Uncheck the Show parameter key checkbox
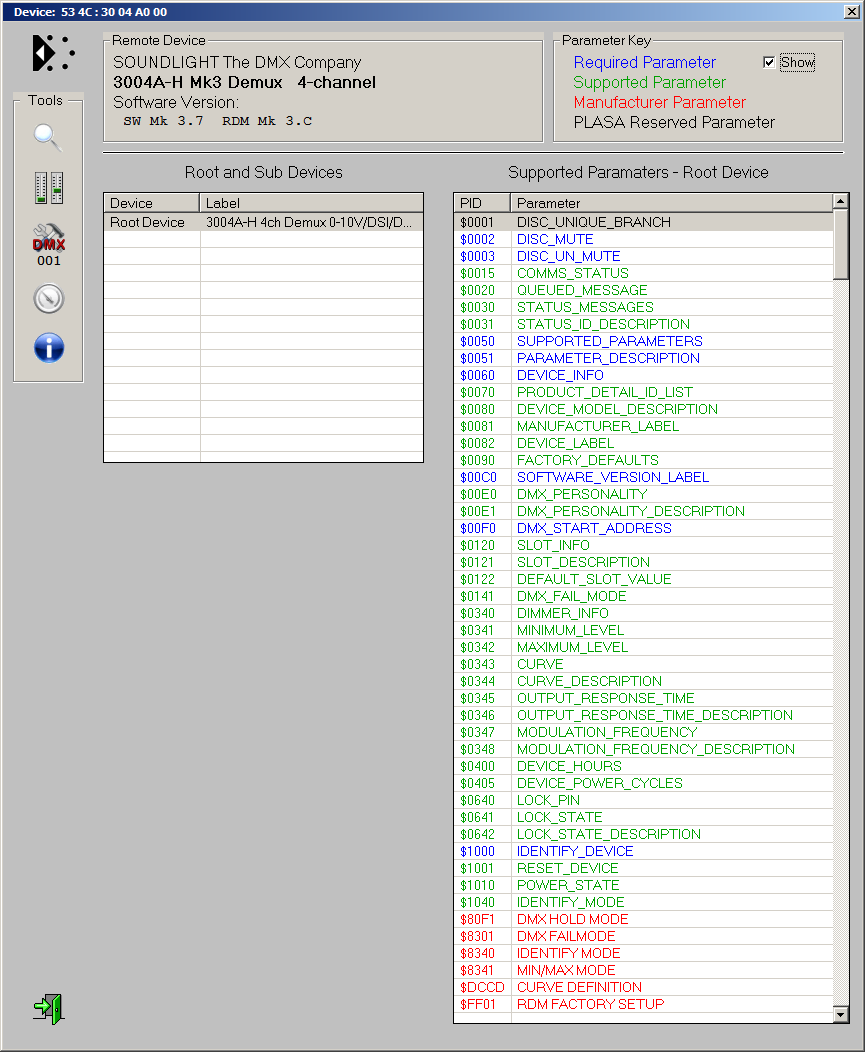The height and width of the screenshot is (1052, 865). (769, 63)
